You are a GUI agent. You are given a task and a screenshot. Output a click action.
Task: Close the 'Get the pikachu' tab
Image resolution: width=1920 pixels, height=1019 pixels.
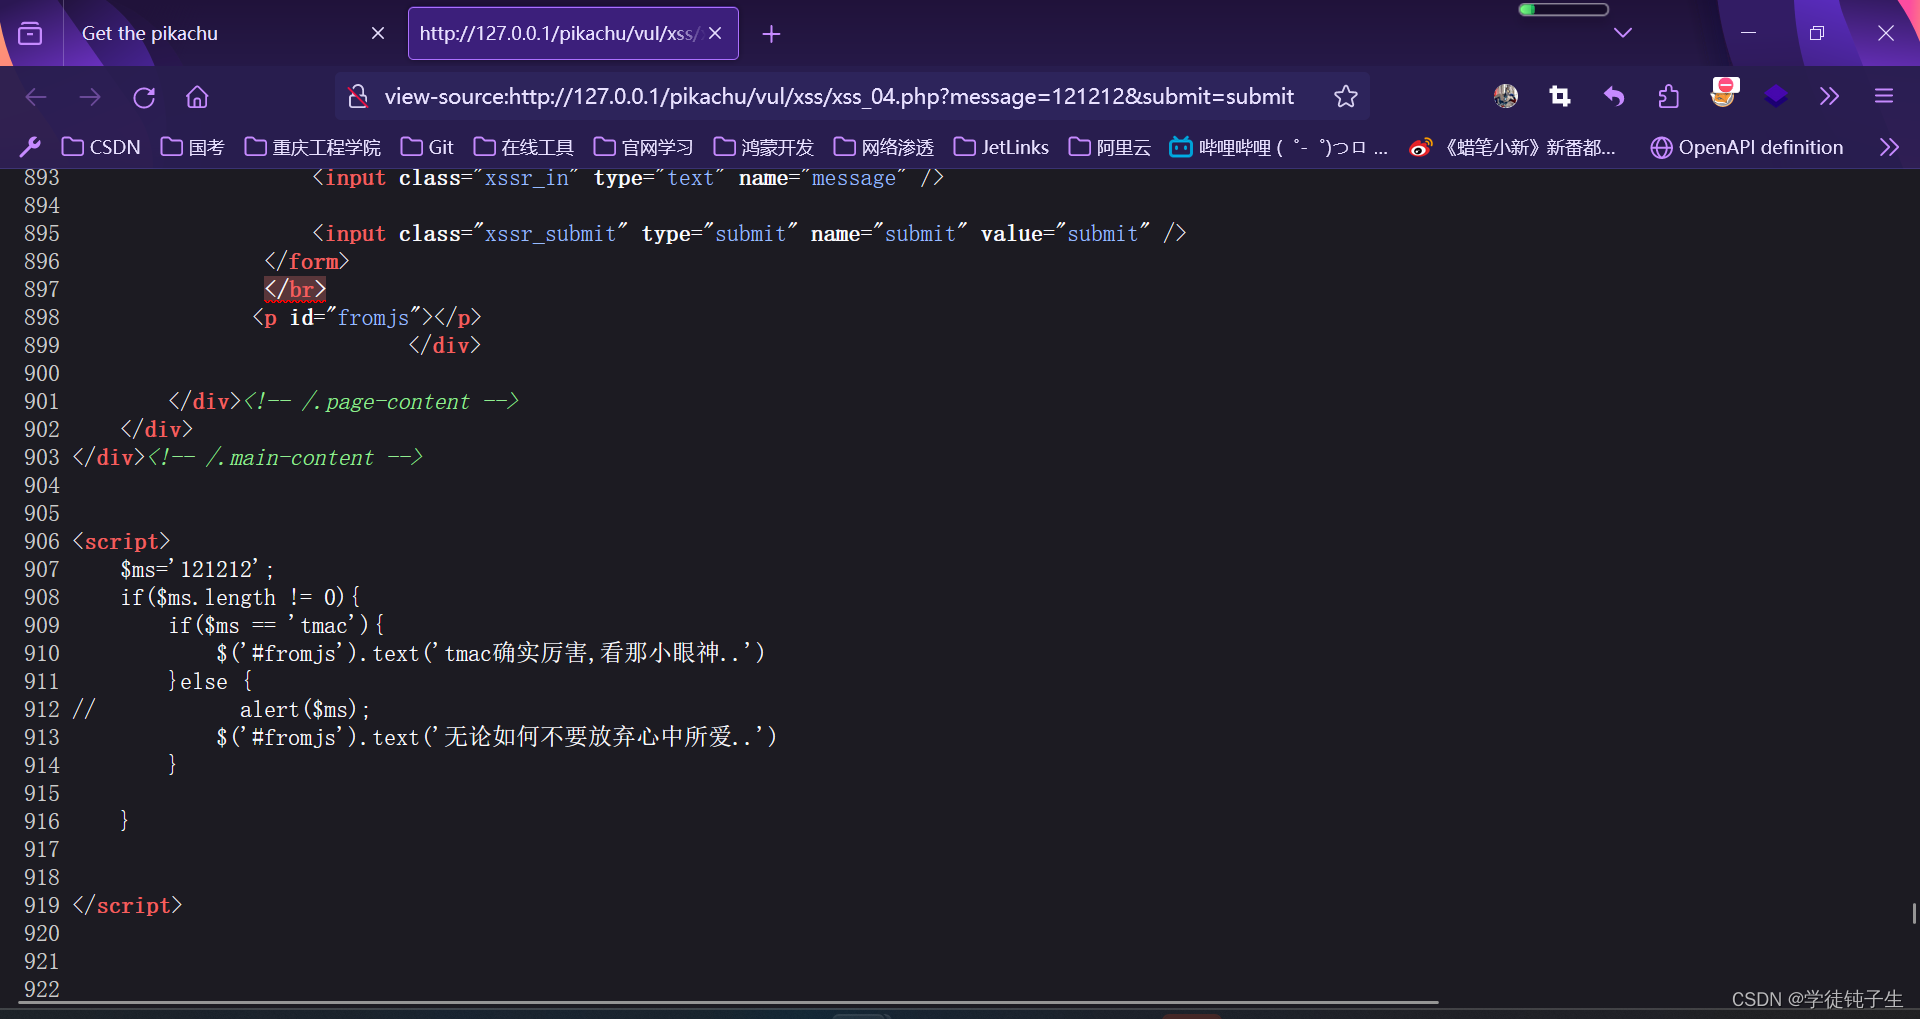pos(378,33)
